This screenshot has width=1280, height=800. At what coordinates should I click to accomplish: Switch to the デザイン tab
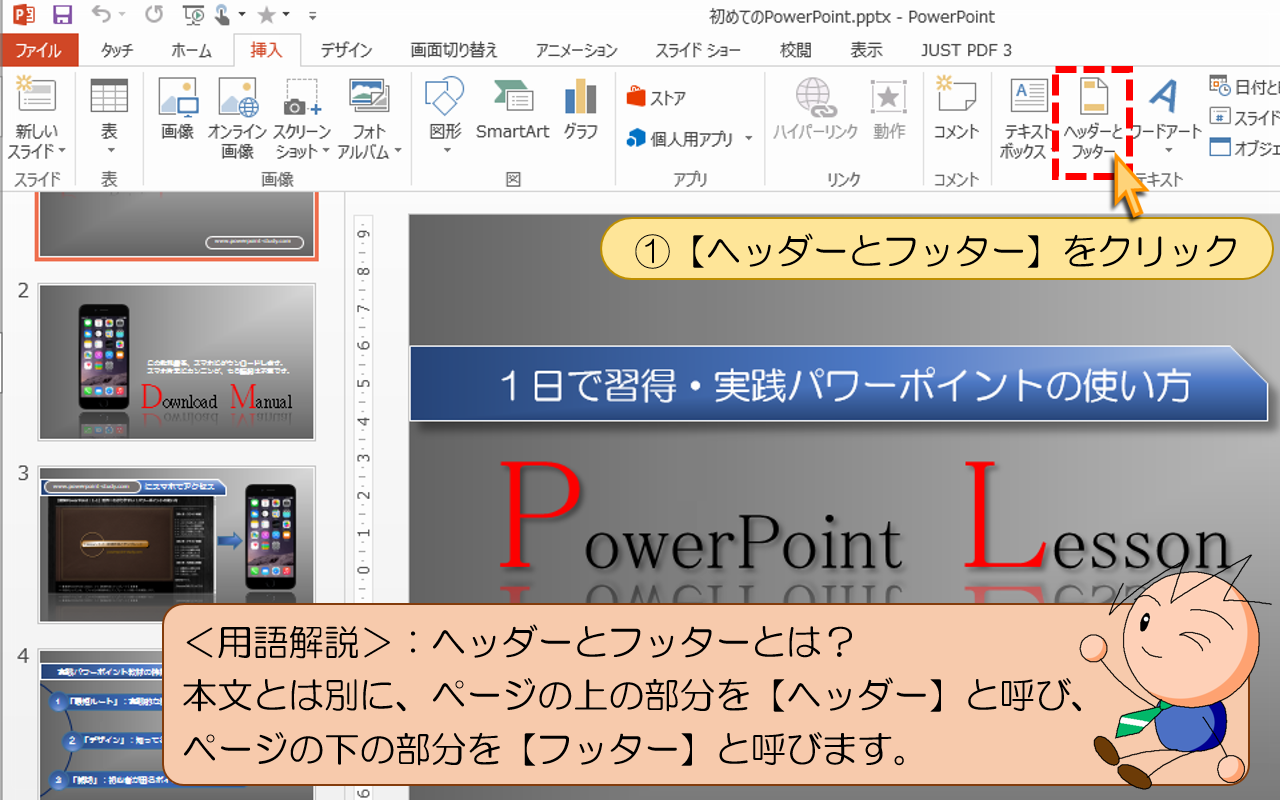pyautogui.click(x=346, y=50)
